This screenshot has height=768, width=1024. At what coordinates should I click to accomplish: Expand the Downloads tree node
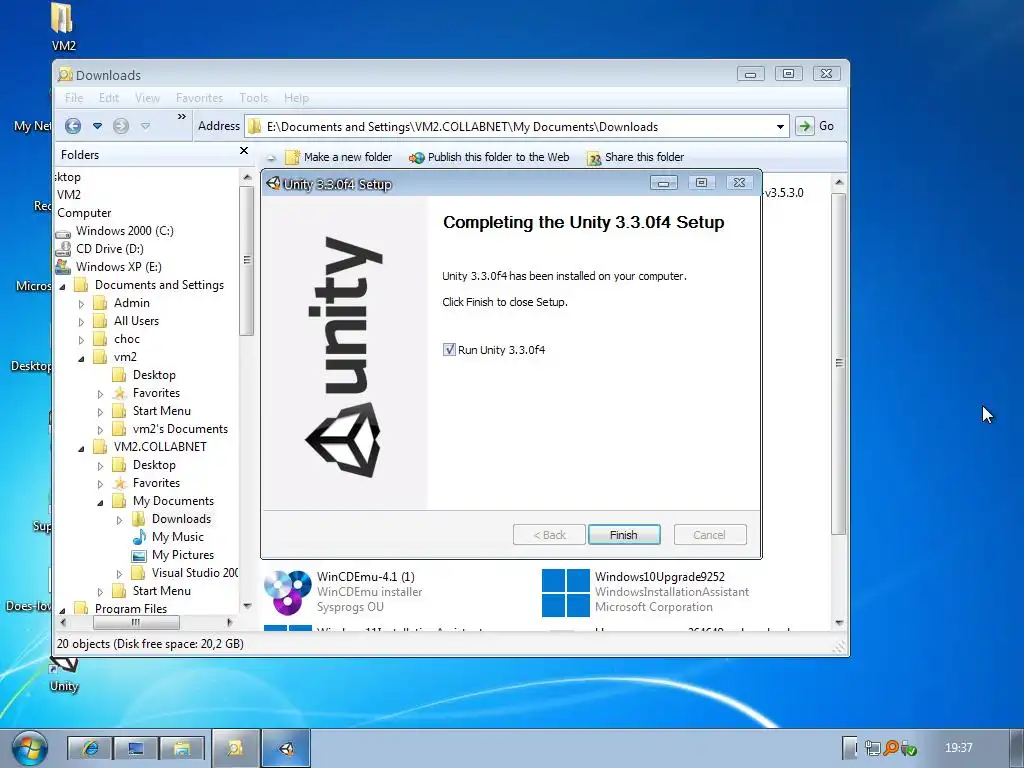pyautogui.click(x=120, y=520)
